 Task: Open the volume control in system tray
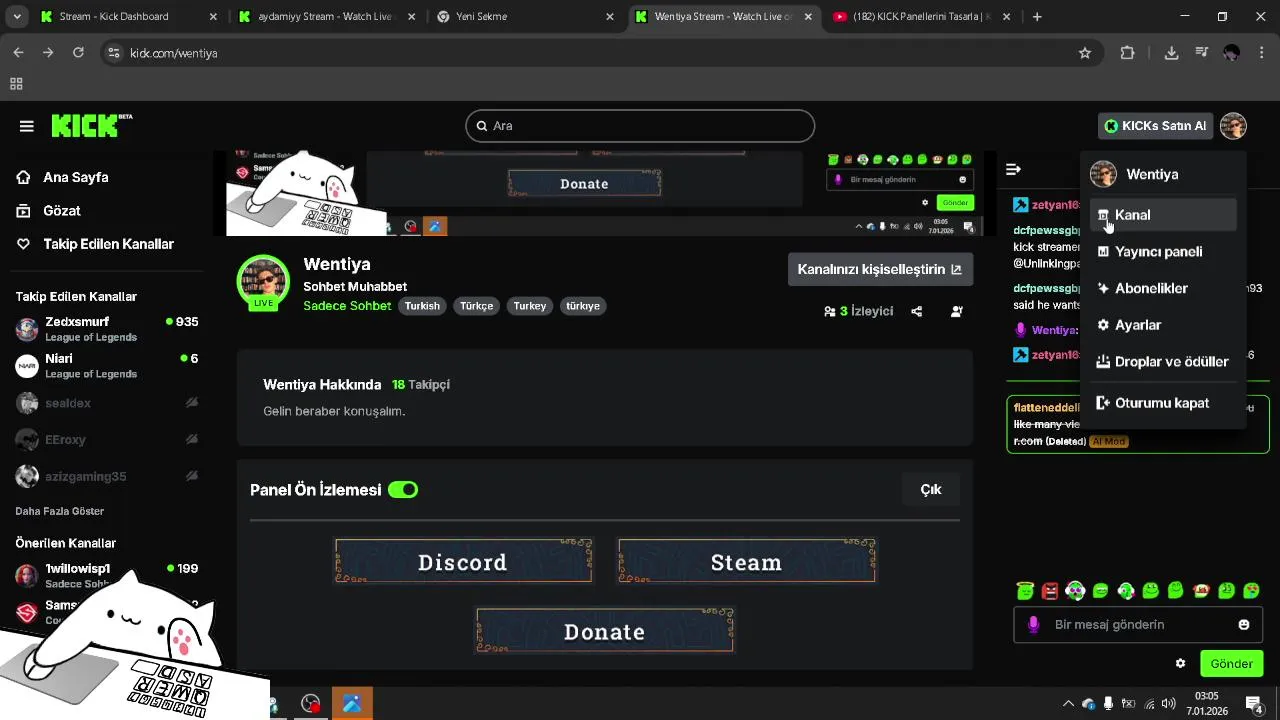click(x=1168, y=703)
